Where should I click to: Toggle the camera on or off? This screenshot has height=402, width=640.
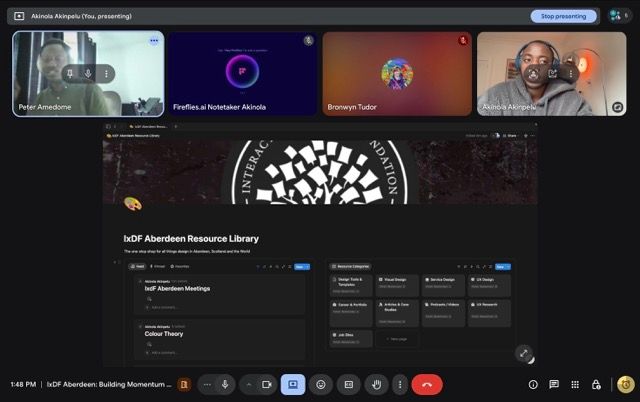267,384
